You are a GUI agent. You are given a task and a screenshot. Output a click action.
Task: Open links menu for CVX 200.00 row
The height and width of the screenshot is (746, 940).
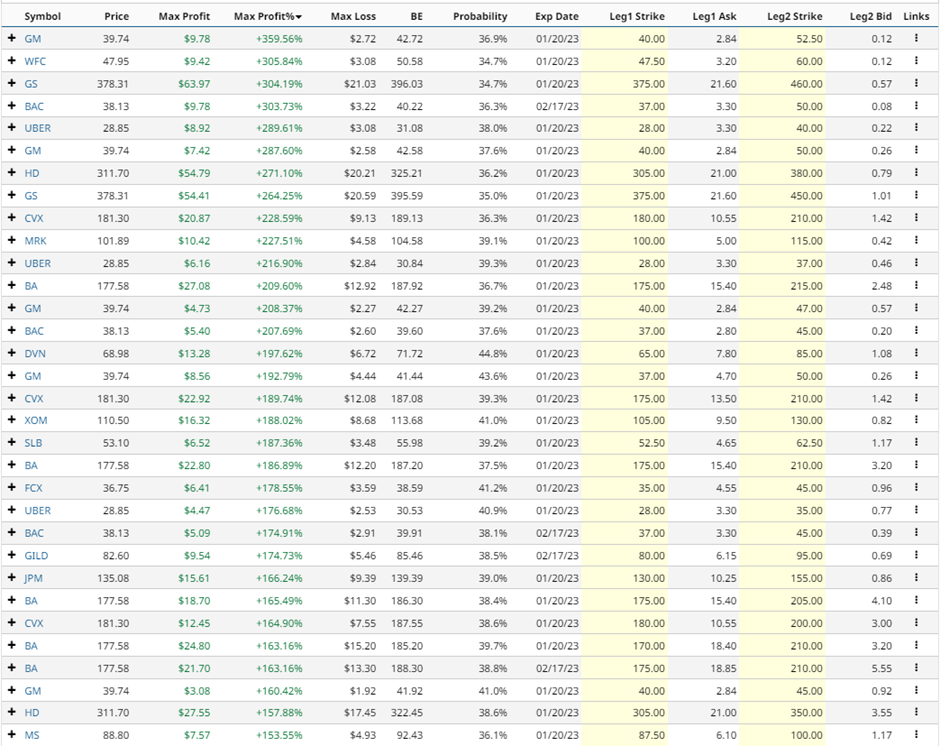click(x=916, y=622)
